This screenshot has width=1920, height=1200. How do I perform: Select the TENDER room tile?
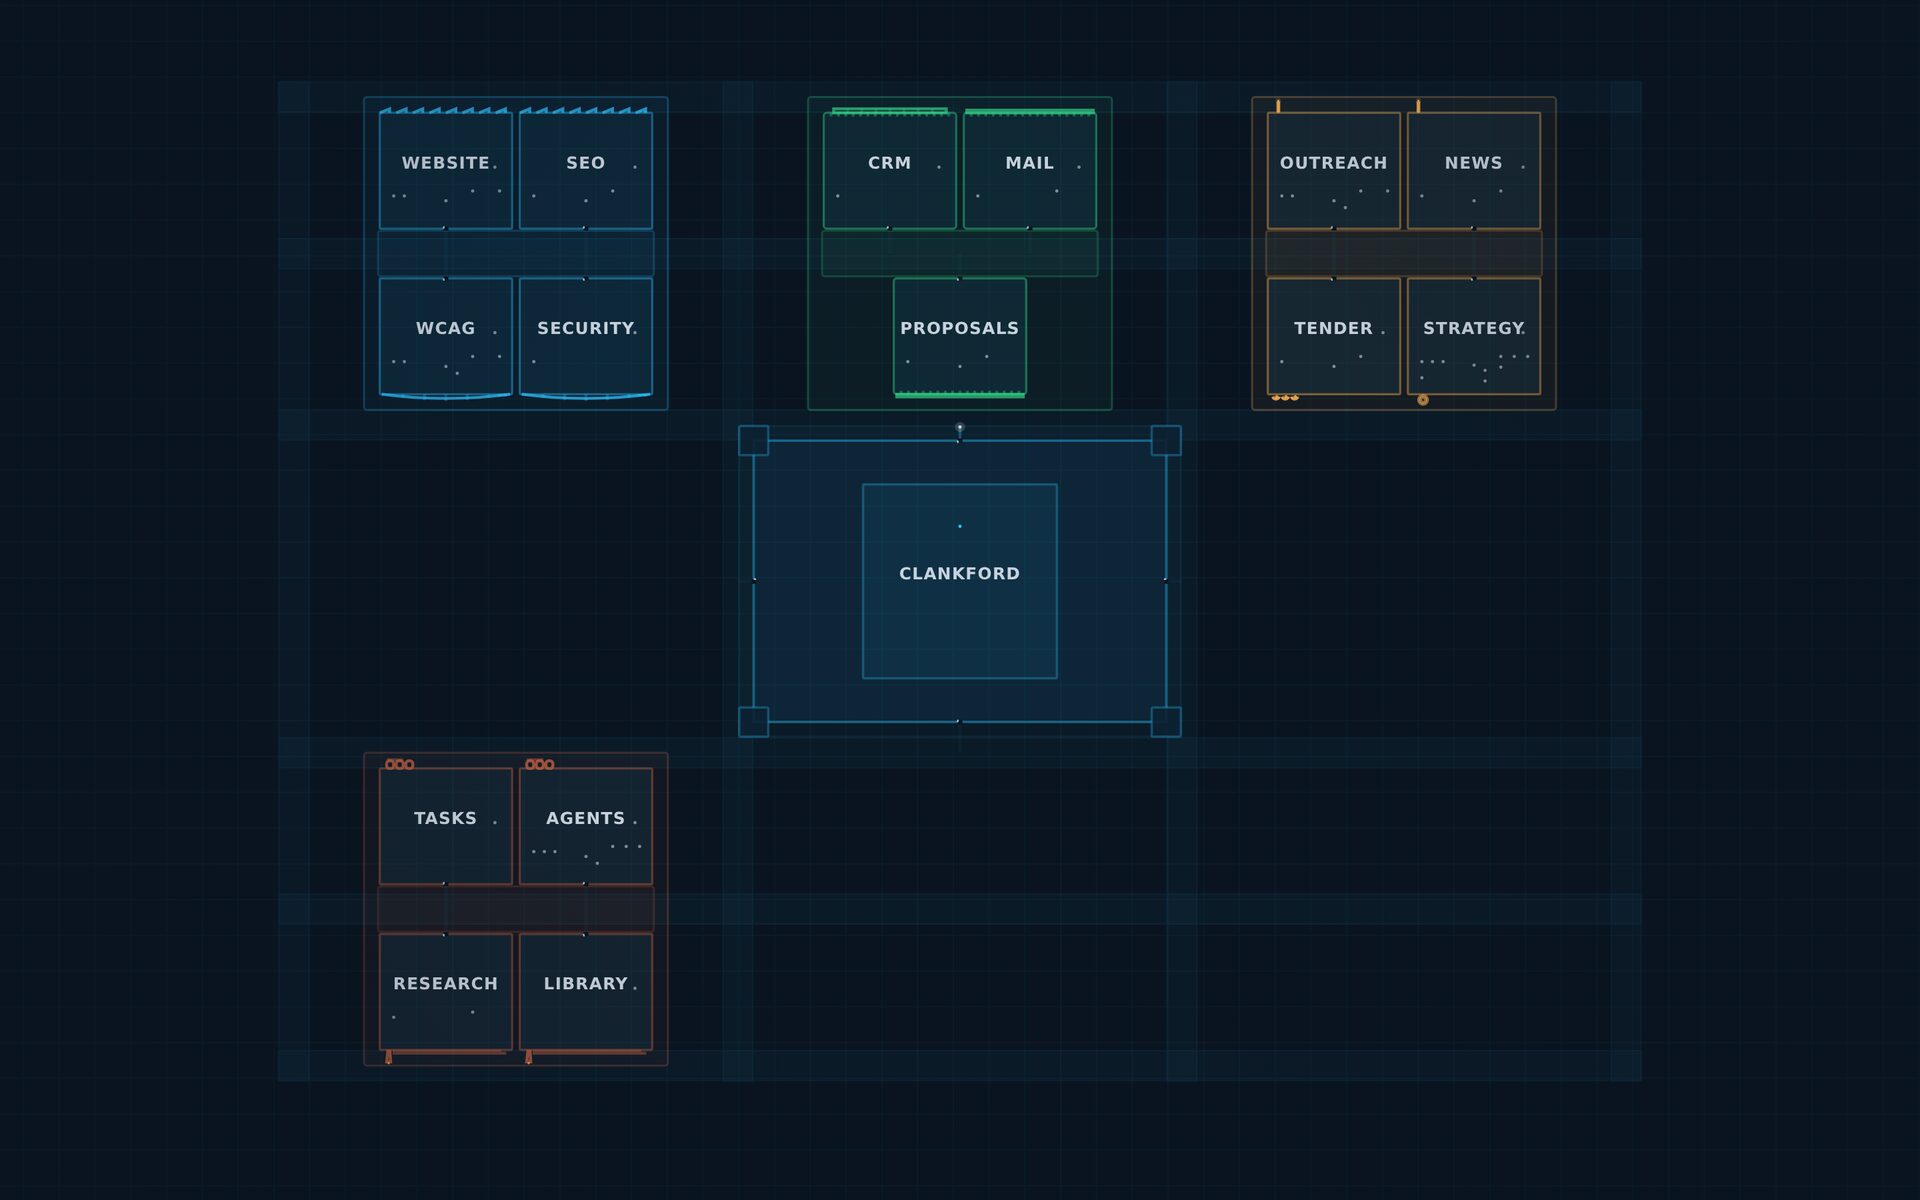coord(1334,336)
